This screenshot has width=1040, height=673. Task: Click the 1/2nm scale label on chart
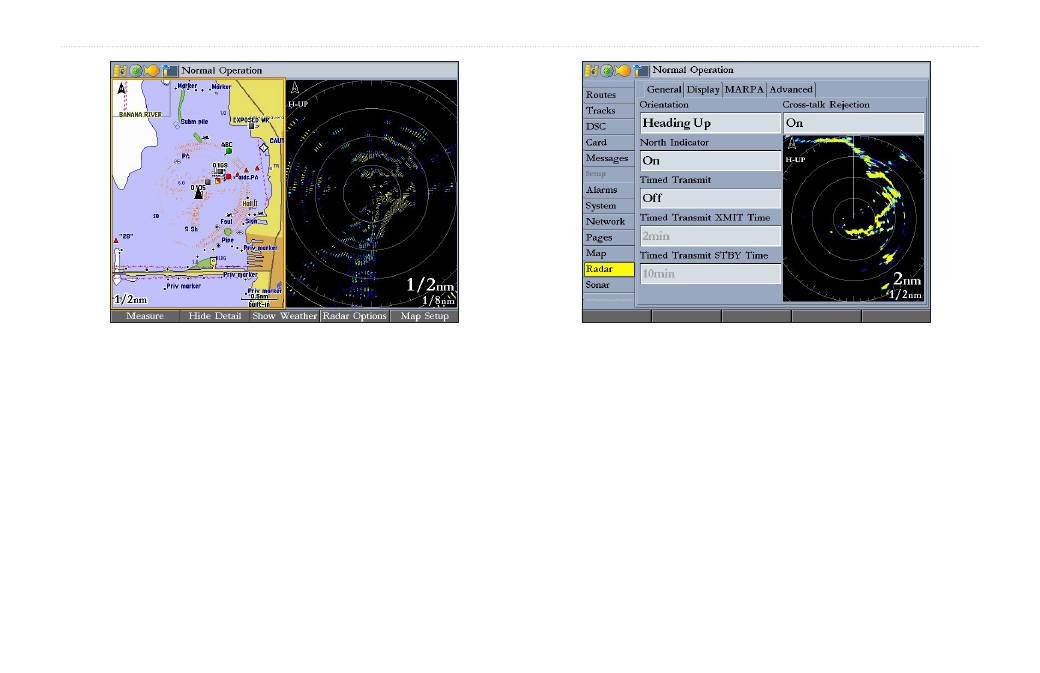click(x=131, y=300)
